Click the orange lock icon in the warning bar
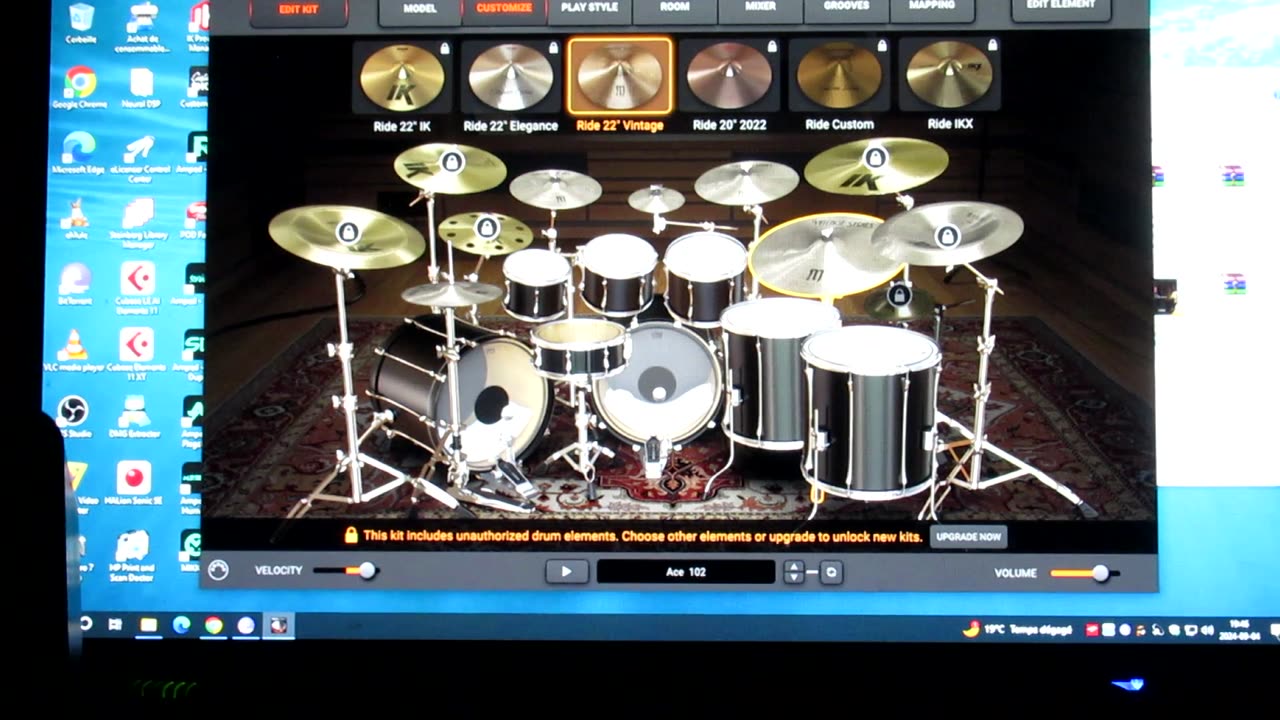1280x720 pixels. [x=351, y=536]
